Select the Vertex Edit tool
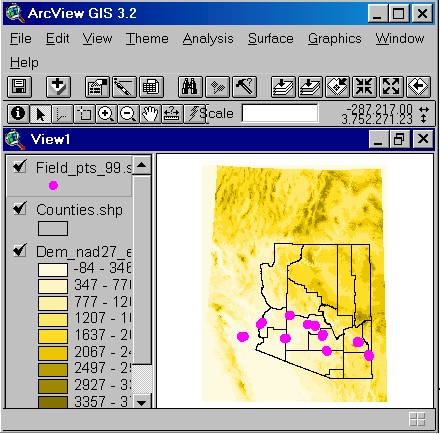Screen dimensions: 440x434 [62, 114]
